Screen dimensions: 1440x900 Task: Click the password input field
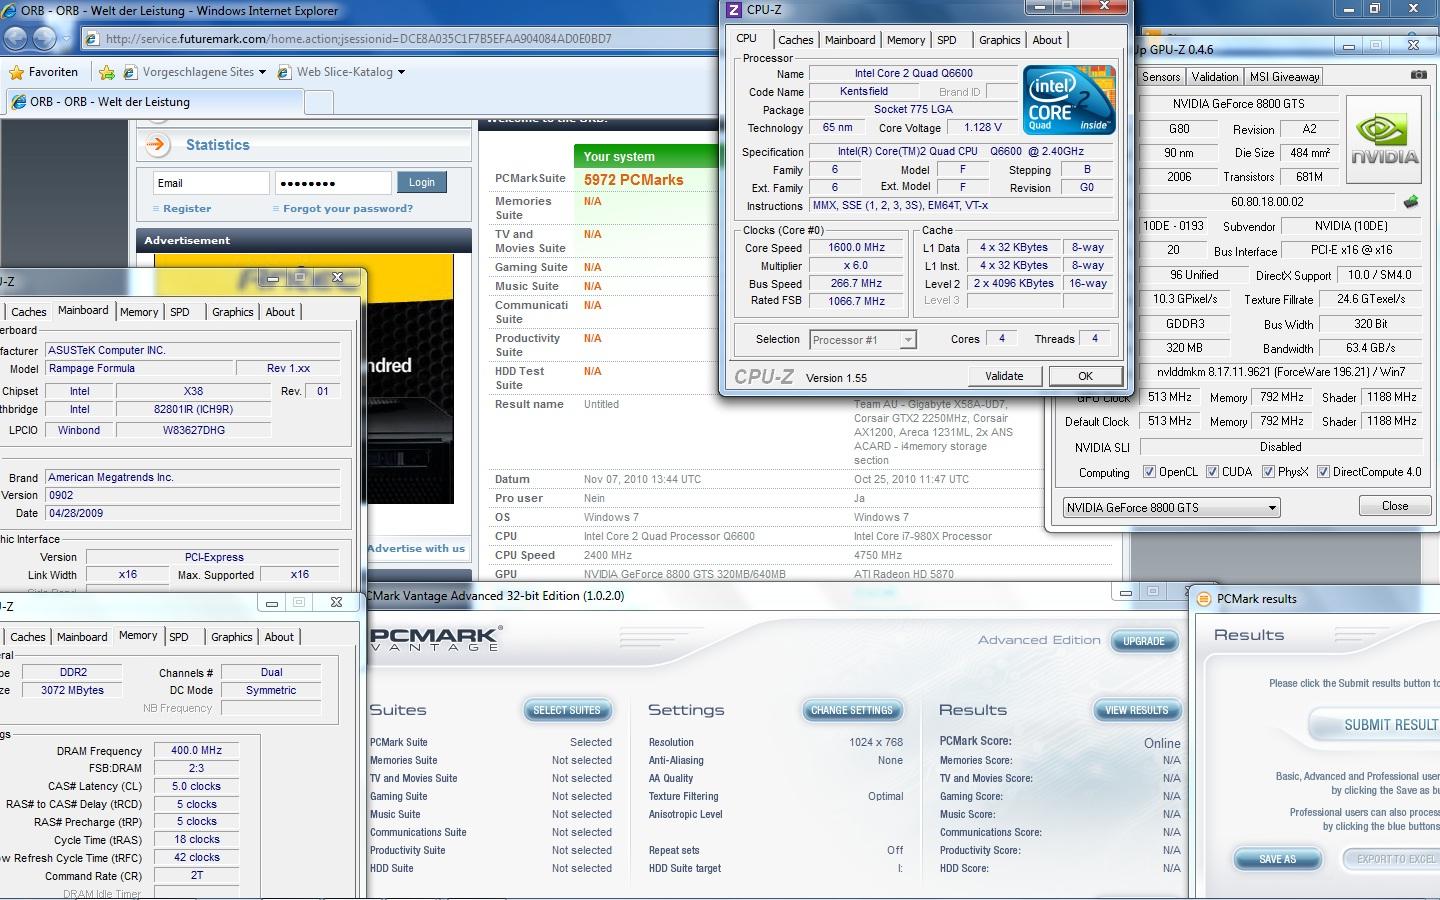pos(333,183)
